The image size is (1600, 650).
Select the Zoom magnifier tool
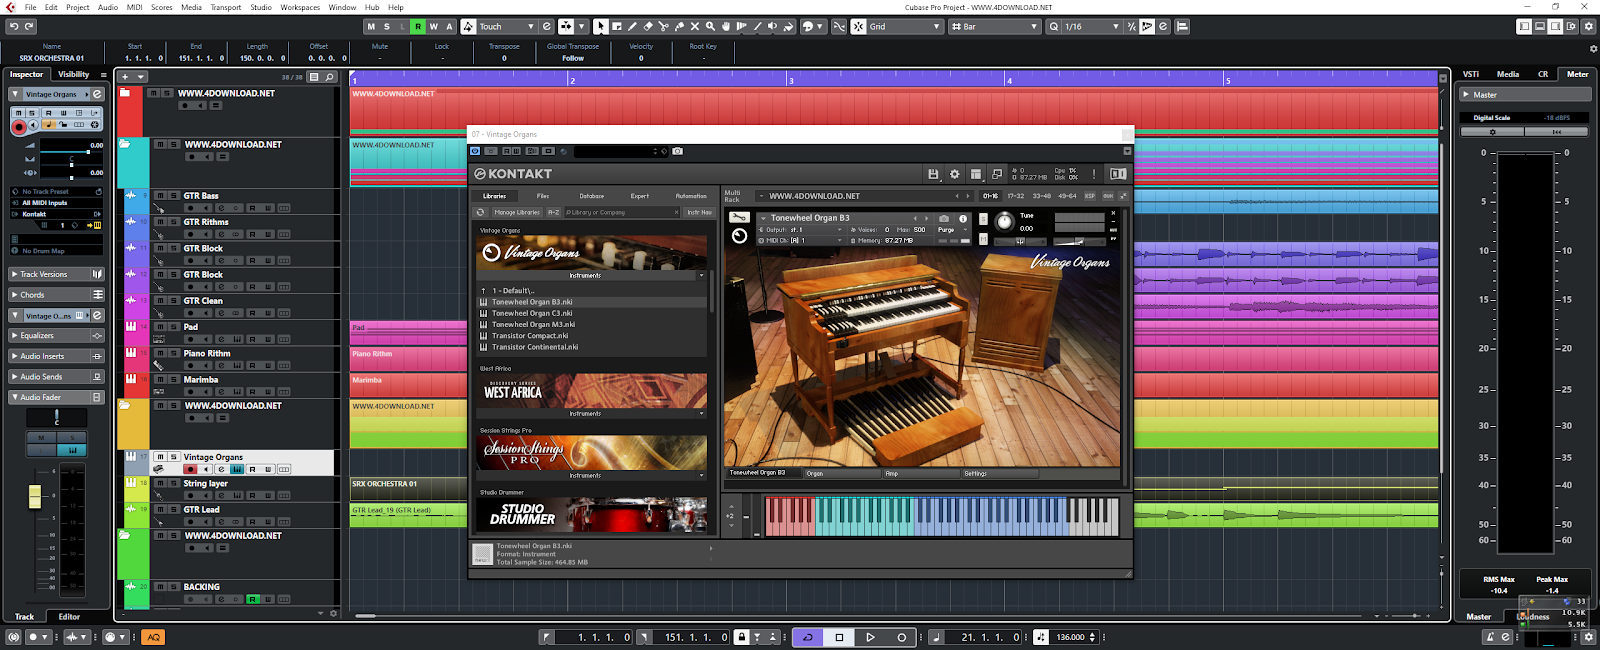click(710, 26)
